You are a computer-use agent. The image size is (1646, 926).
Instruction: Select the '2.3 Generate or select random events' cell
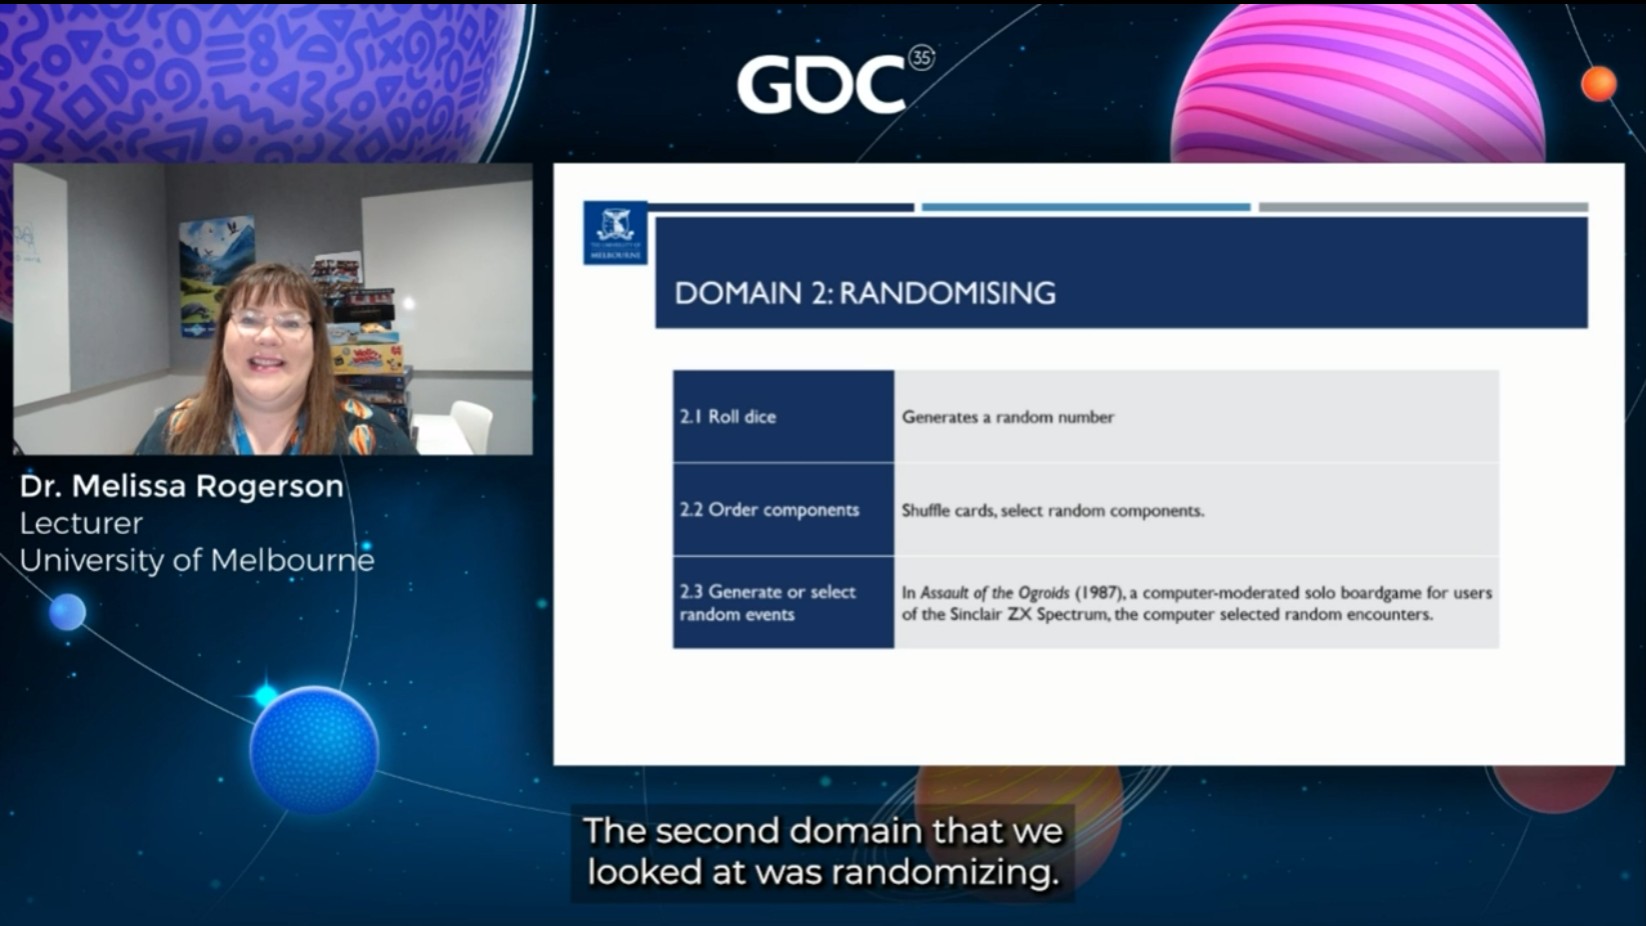click(783, 602)
